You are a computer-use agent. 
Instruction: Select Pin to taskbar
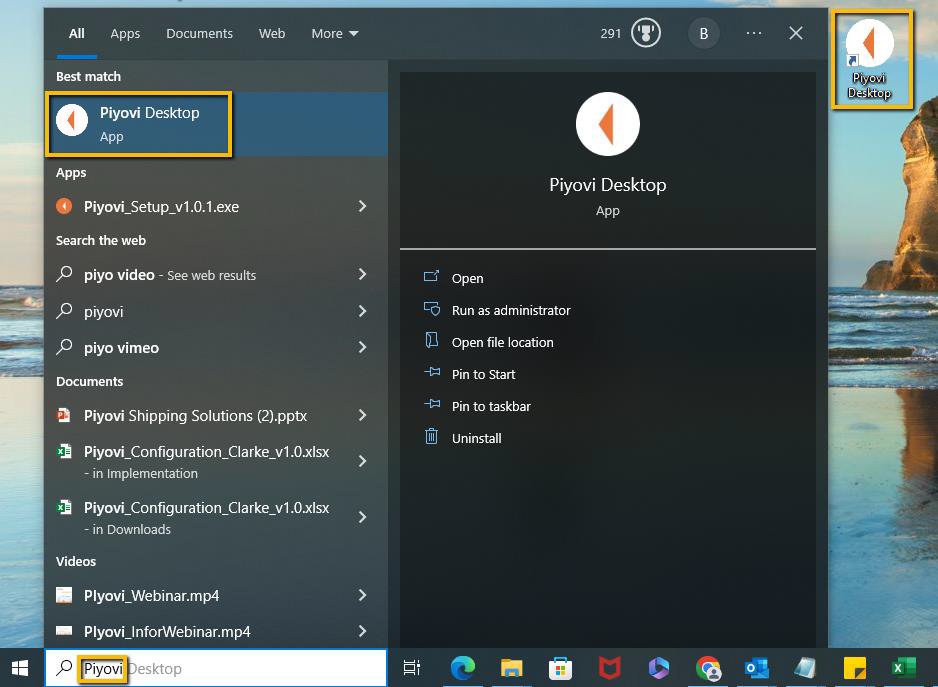[x=477, y=406]
